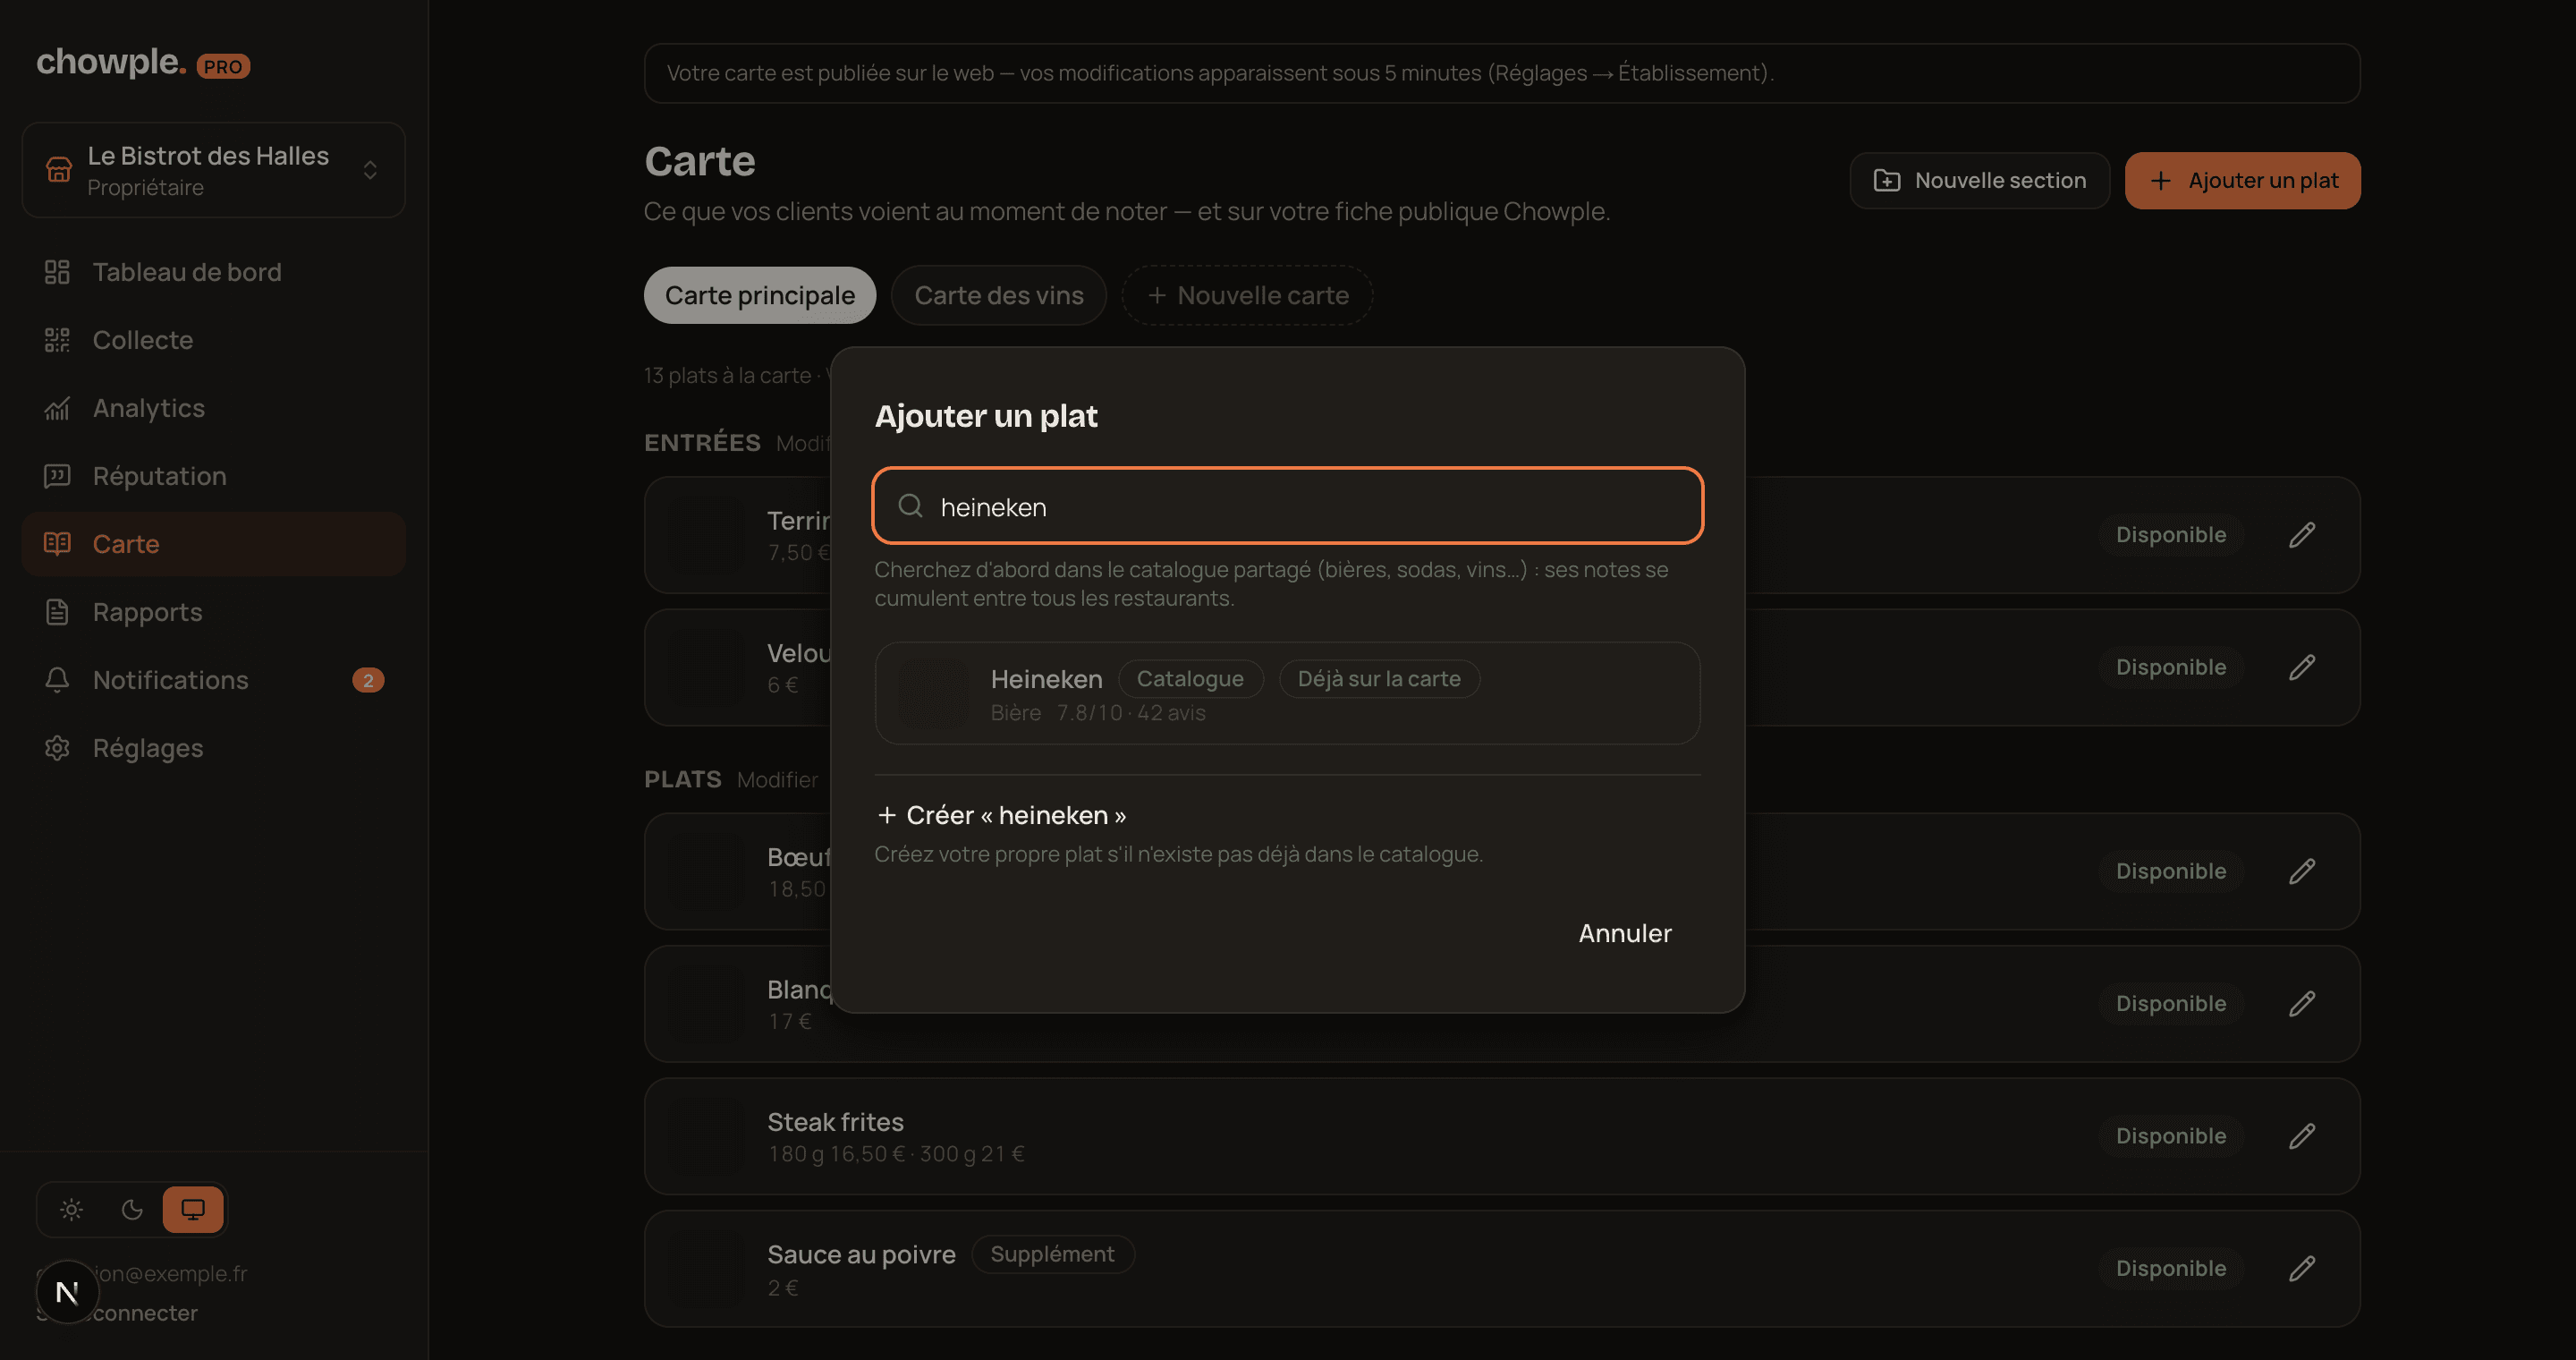Navigate to Analytics

213,408
